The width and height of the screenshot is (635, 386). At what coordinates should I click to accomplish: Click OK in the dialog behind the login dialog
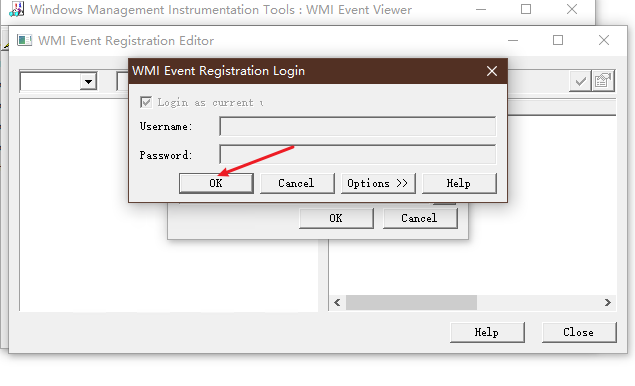coord(336,218)
